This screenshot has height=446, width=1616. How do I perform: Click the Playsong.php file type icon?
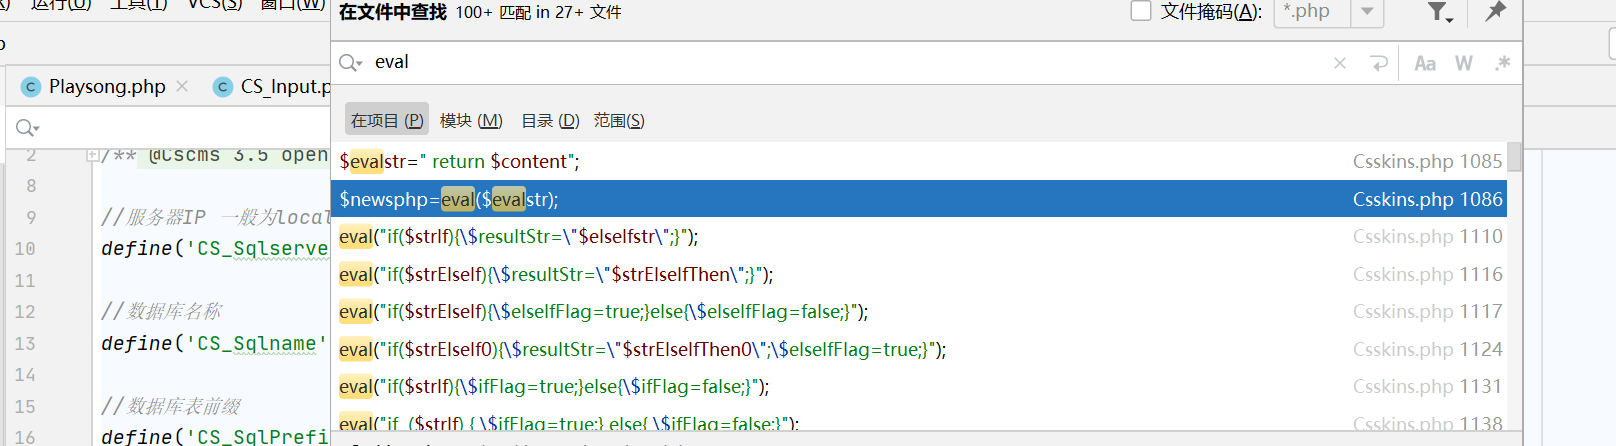pyautogui.click(x=31, y=87)
